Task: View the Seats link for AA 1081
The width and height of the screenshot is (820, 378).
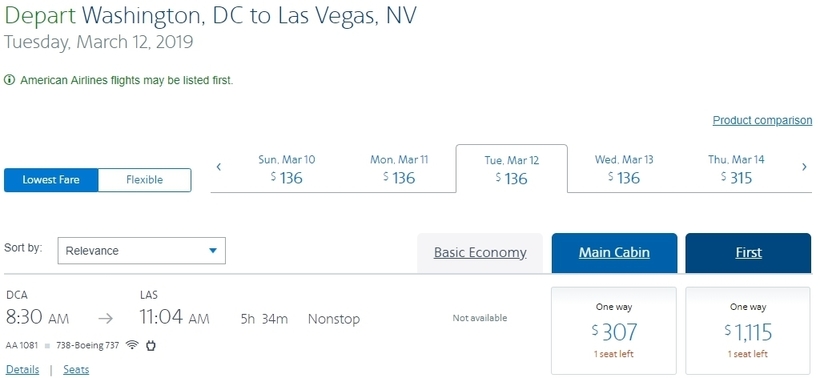Action: click(76, 370)
